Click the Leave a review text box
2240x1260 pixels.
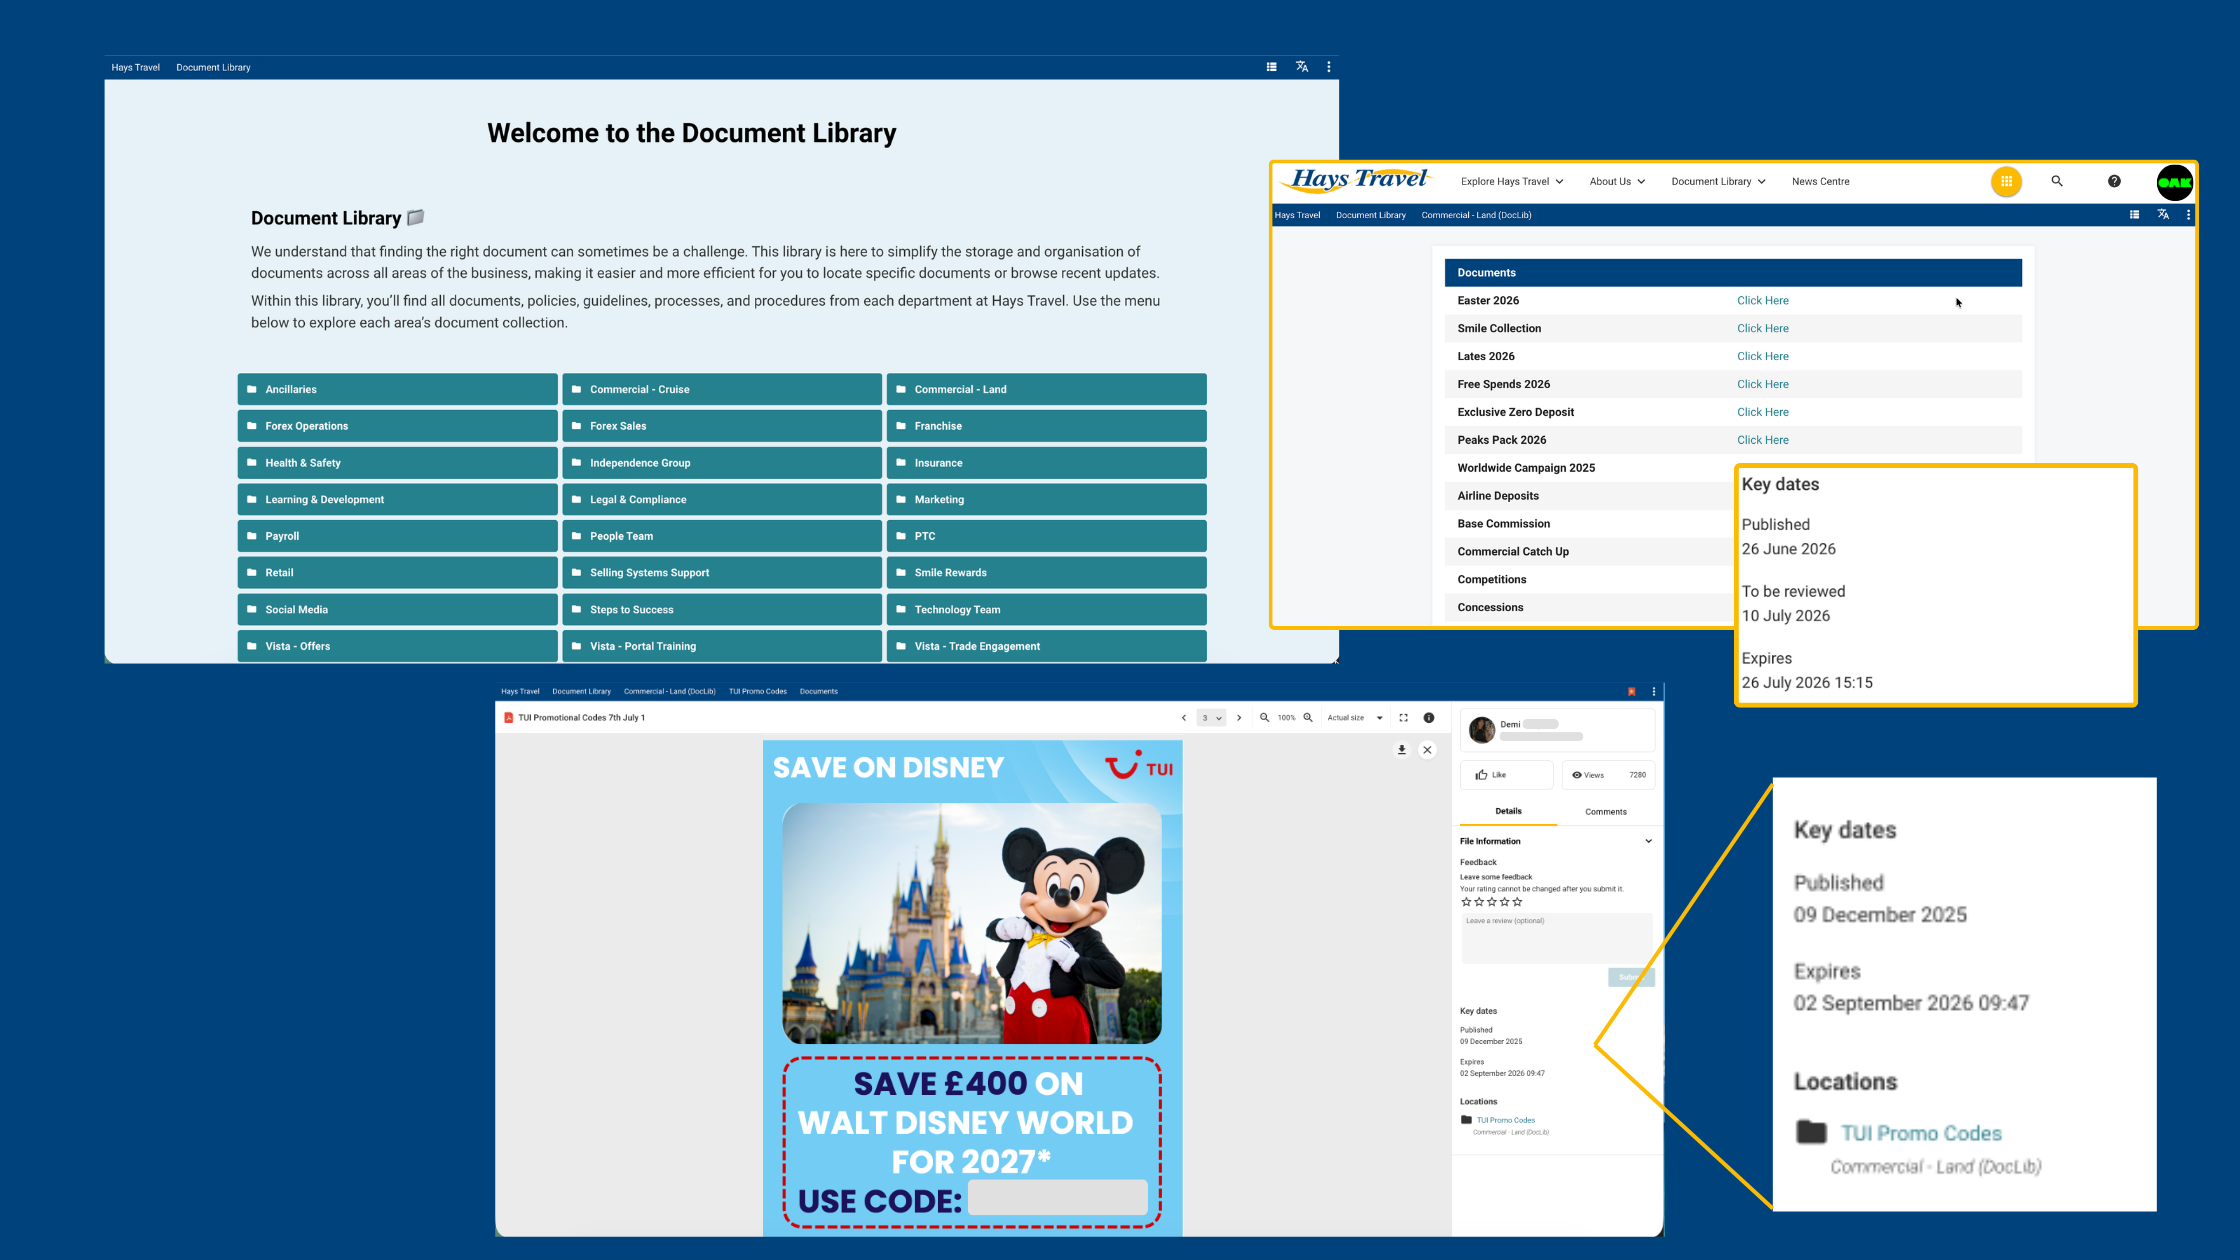tap(1557, 938)
